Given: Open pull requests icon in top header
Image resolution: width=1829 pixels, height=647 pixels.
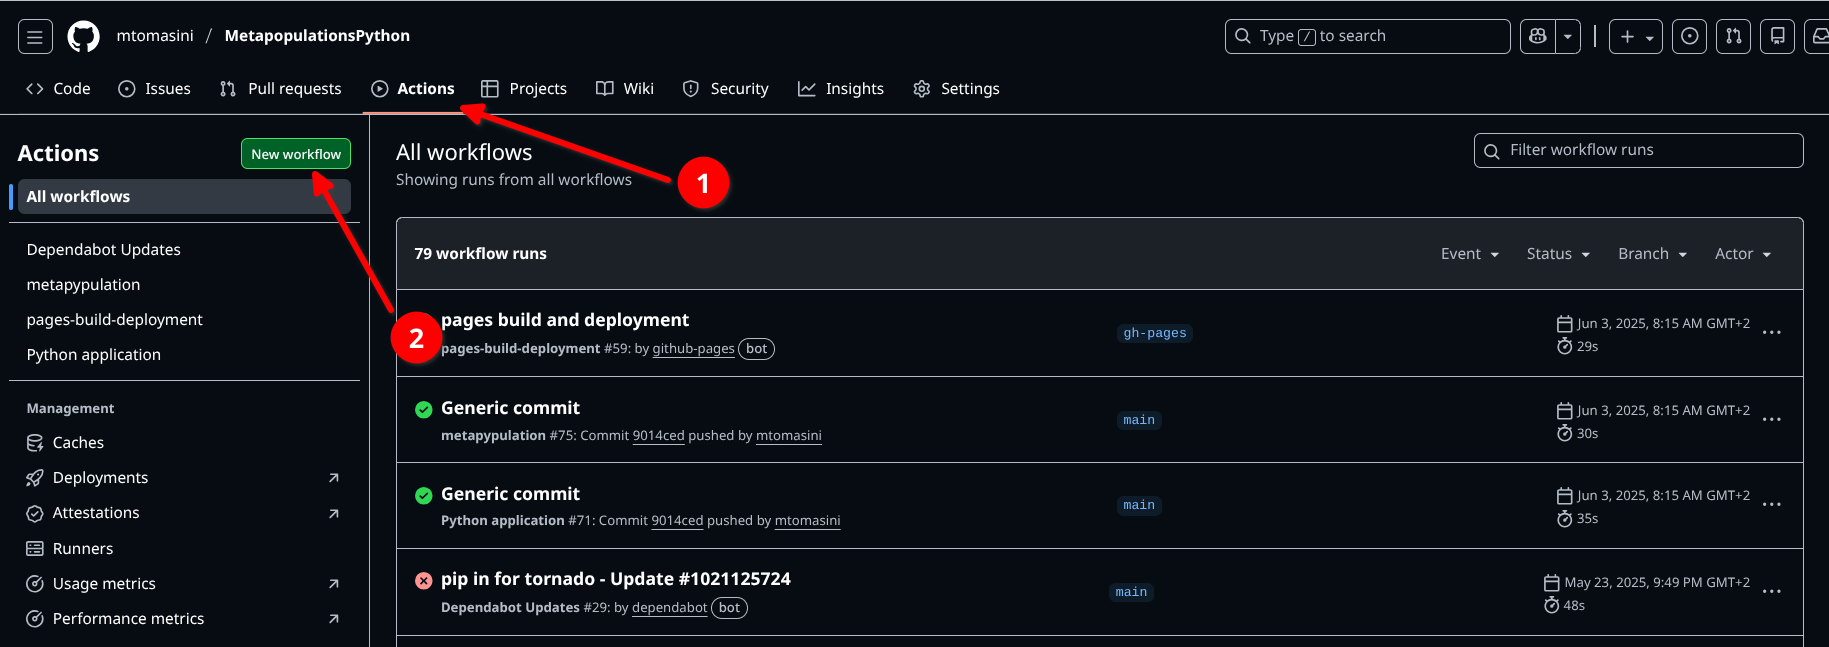Looking at the screenshot, I should click(1733, 37).
